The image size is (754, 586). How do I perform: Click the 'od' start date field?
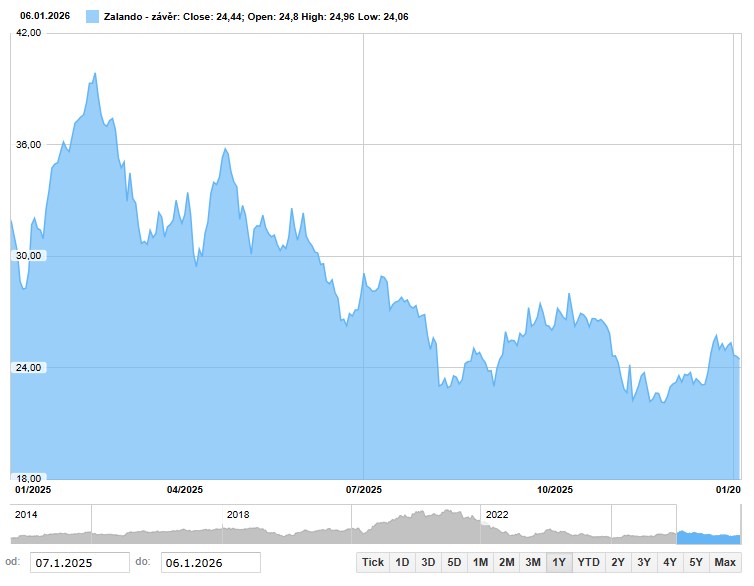point(80,562)
